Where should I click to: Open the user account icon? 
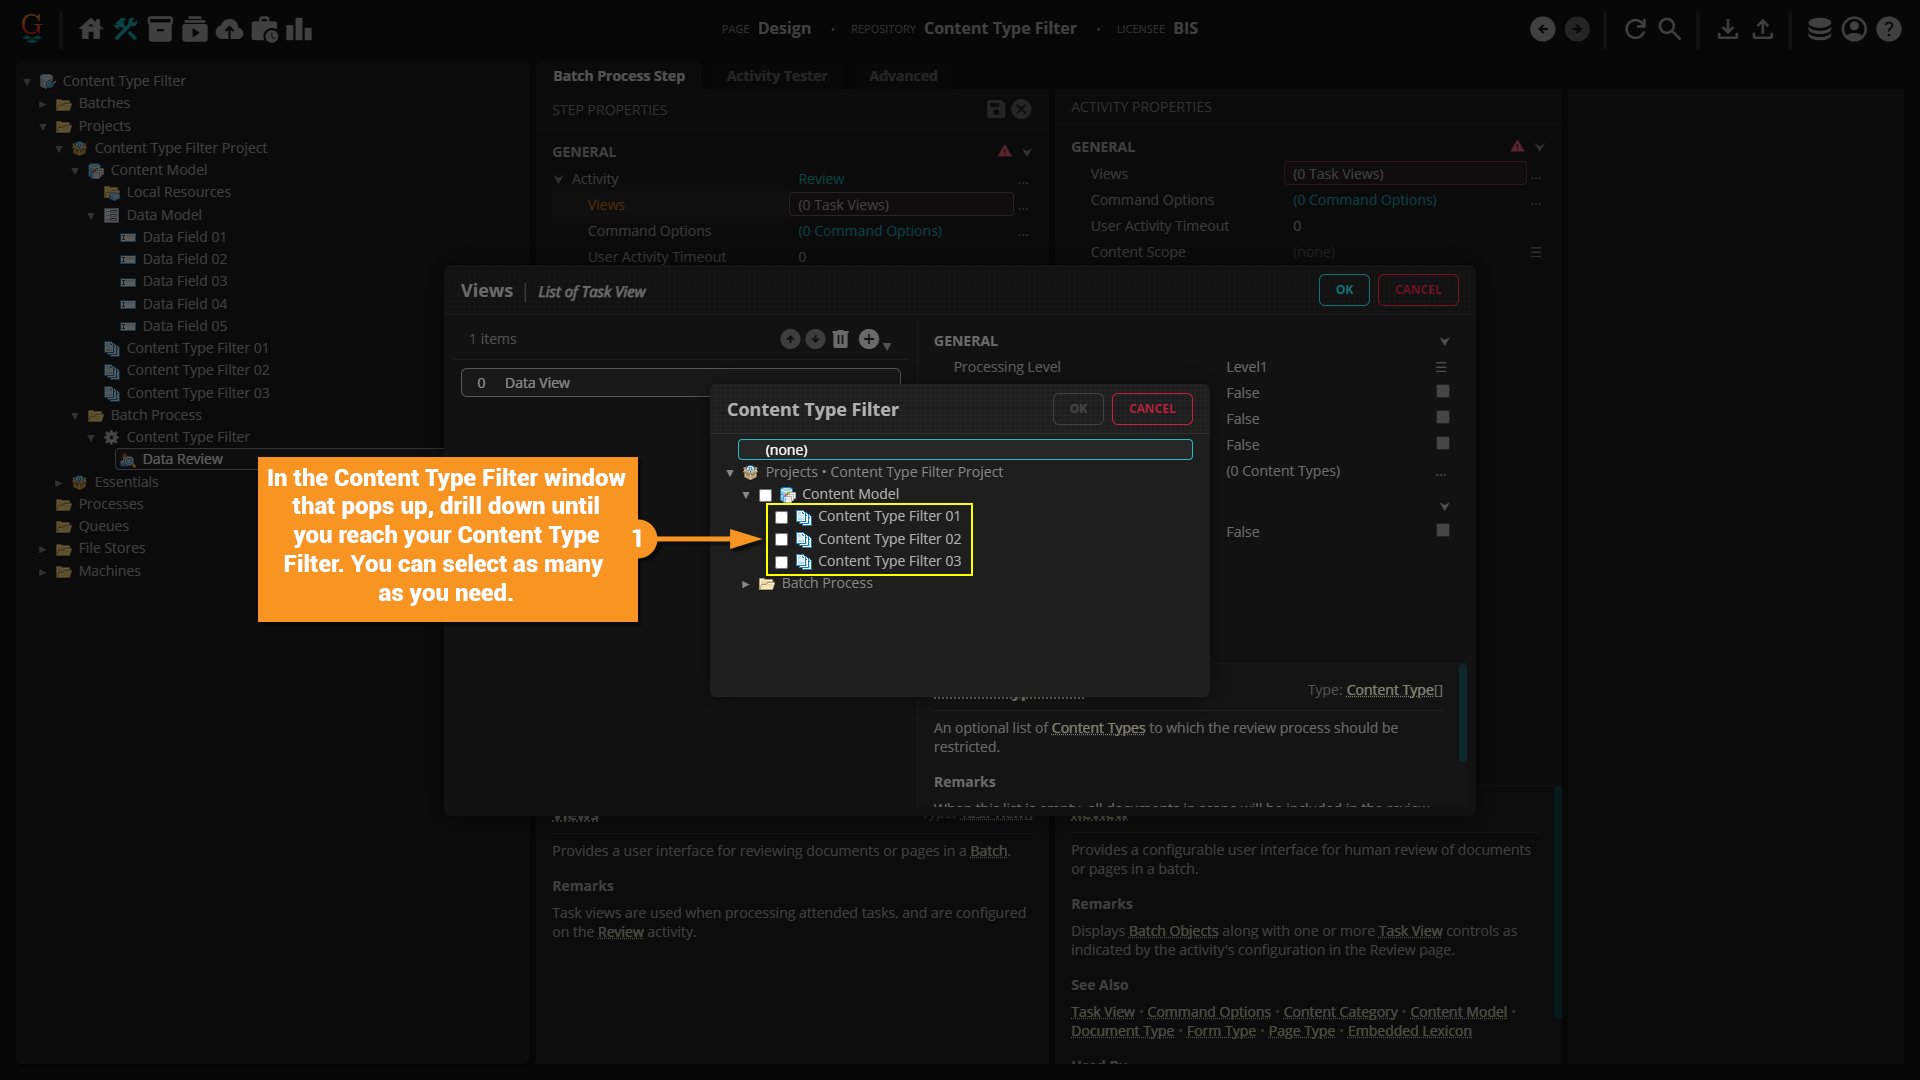click(x=1854, y=29)
